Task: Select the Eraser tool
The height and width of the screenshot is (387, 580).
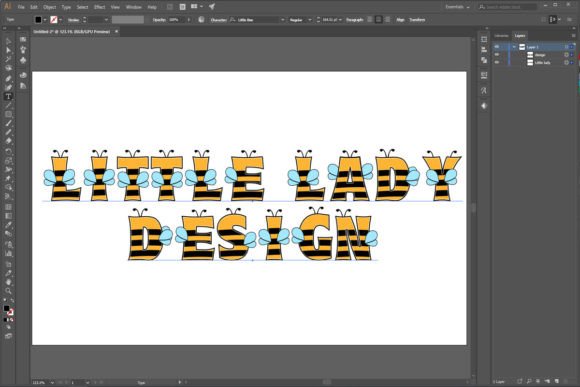Action: click(x=8, y=141)
